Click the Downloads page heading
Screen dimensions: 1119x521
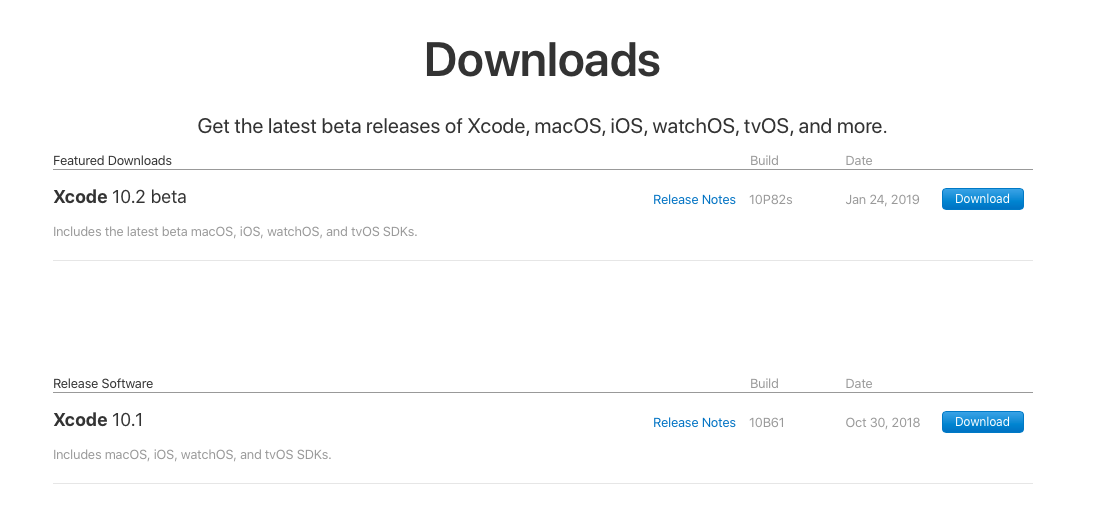542,60
